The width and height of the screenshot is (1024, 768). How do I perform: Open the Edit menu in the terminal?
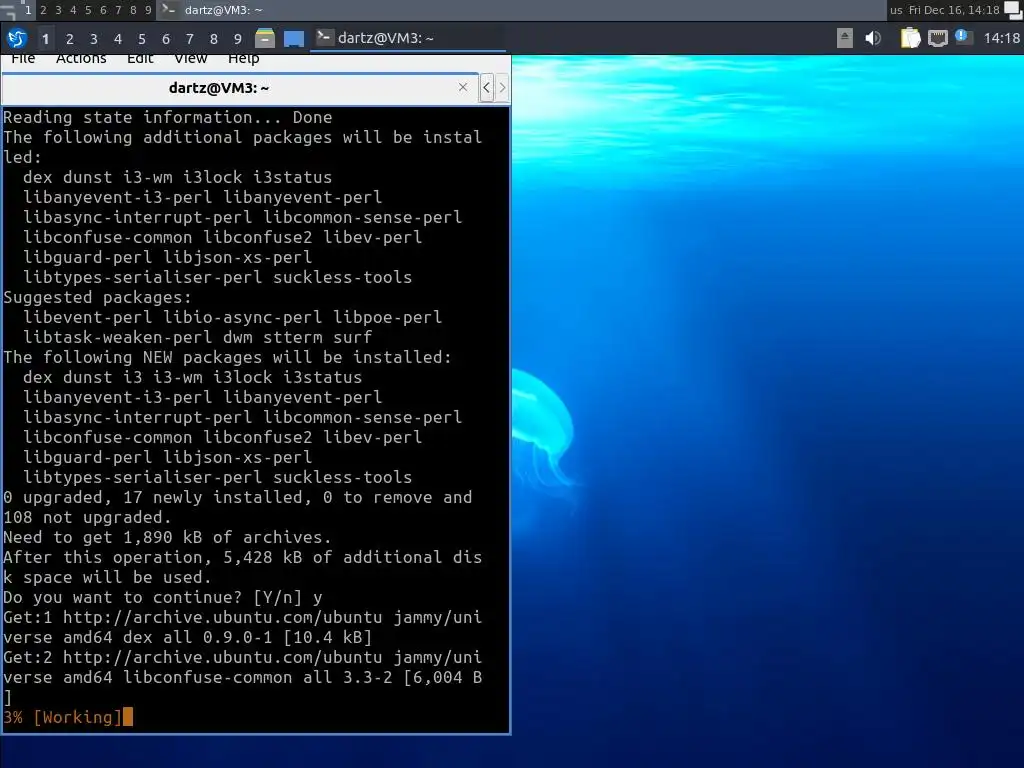tap(140, 59)
